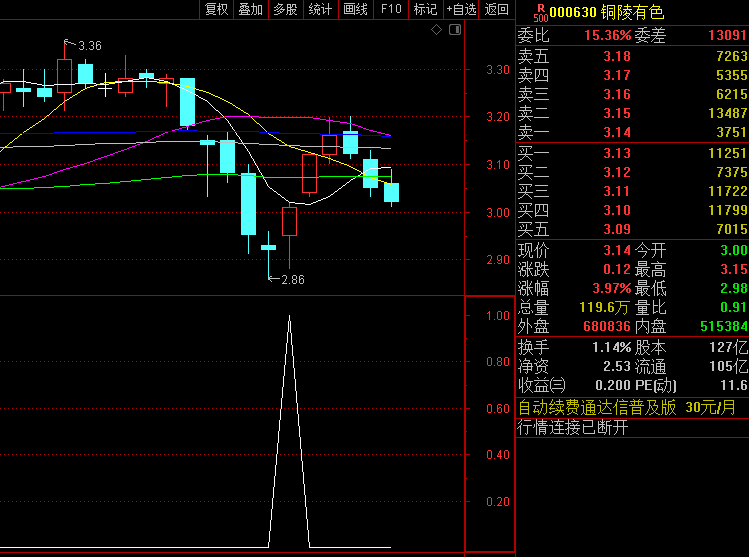749x557 pixels.
Task: Open the 复权 toolbar option
Action: pyautogui.click(x=216, y=9)
